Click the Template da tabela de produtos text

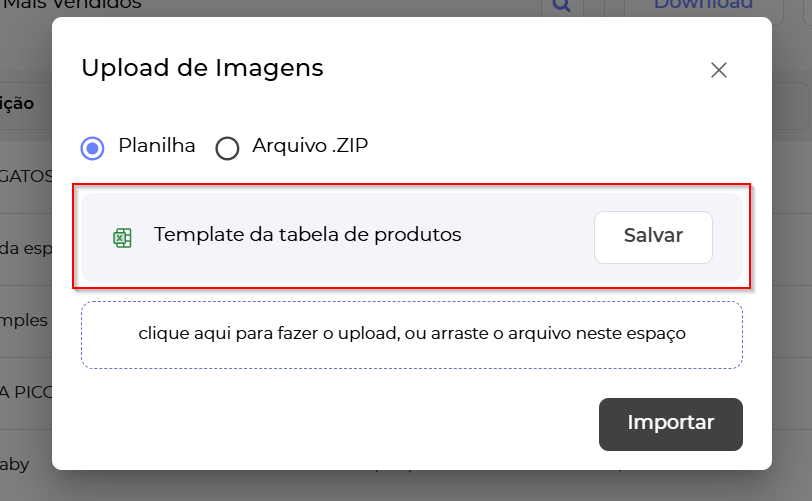pyautogui.click(x=307, y=235)
